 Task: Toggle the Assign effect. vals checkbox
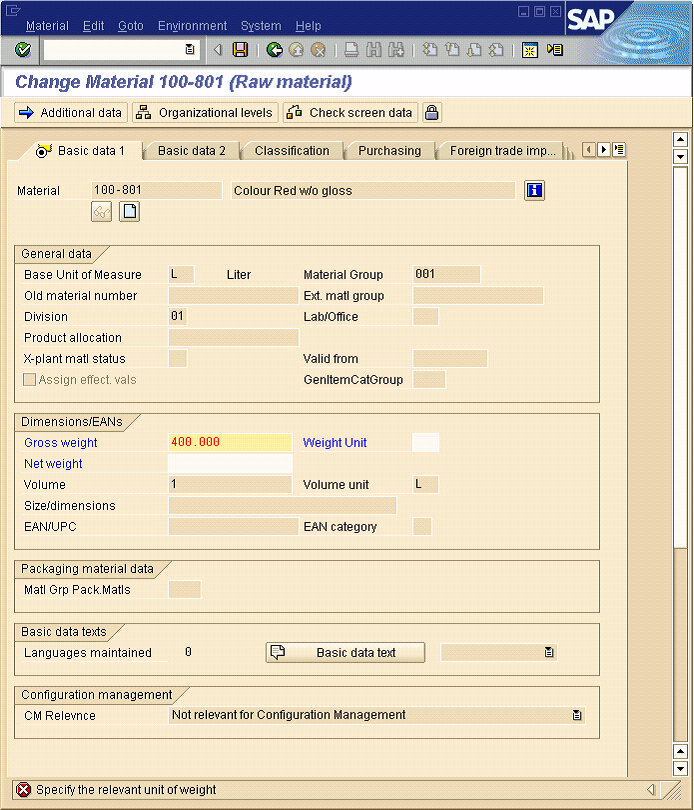[x=30, y=380]
